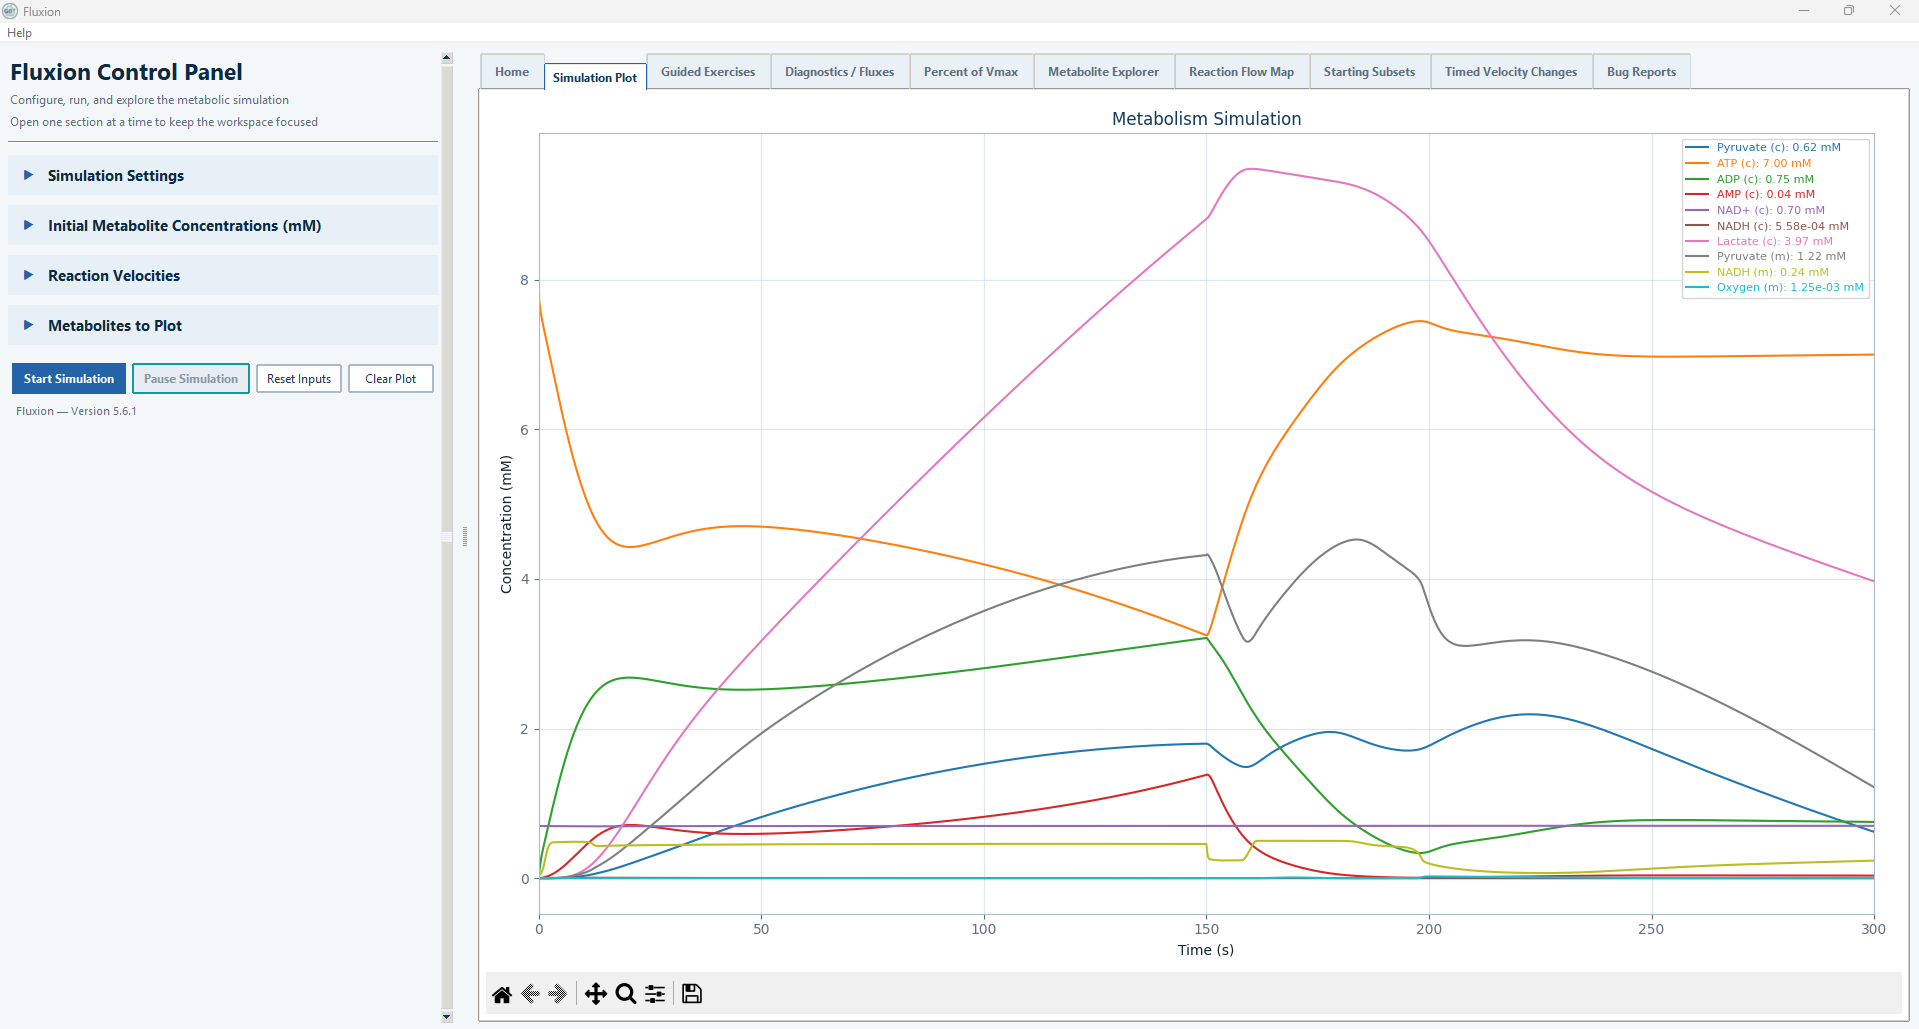Switch to Percent of Vmax tab
Screen dimensions: 1919x1029
(971, 72)
